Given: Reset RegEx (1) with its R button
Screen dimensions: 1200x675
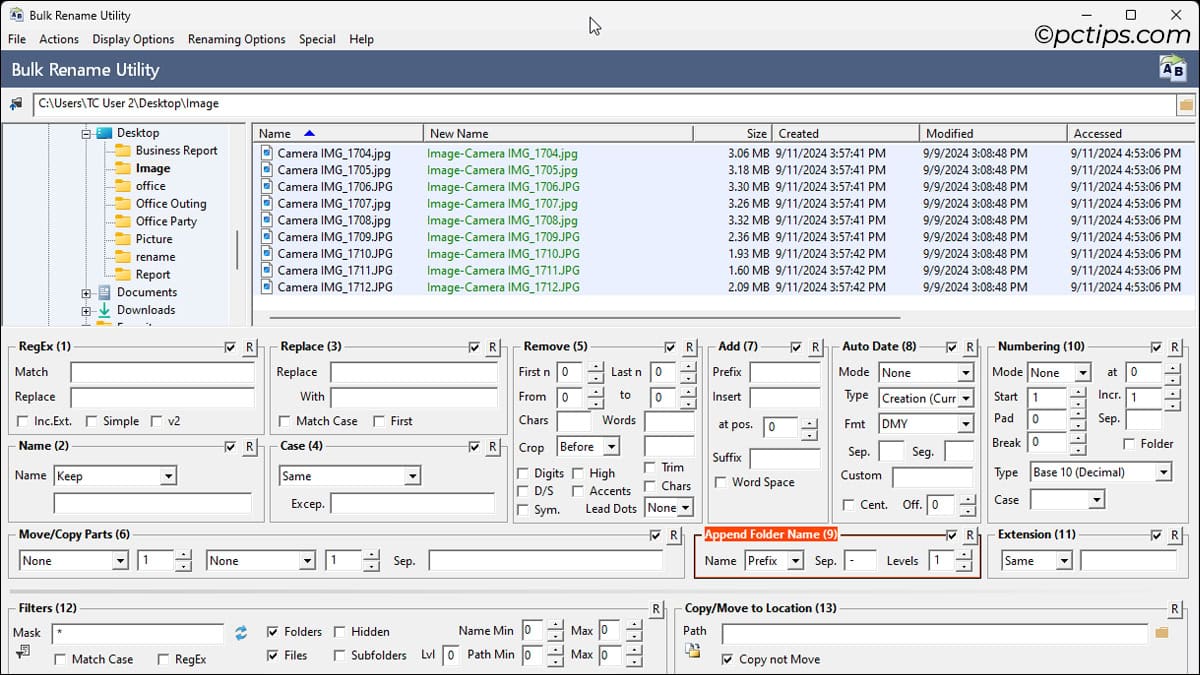Looking at the screenshot, I should click(250, 348).
